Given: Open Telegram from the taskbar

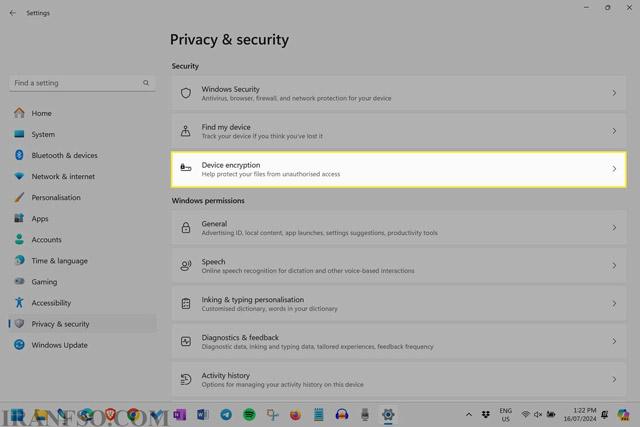Looking at the screenshot, I should coord(226,415).
